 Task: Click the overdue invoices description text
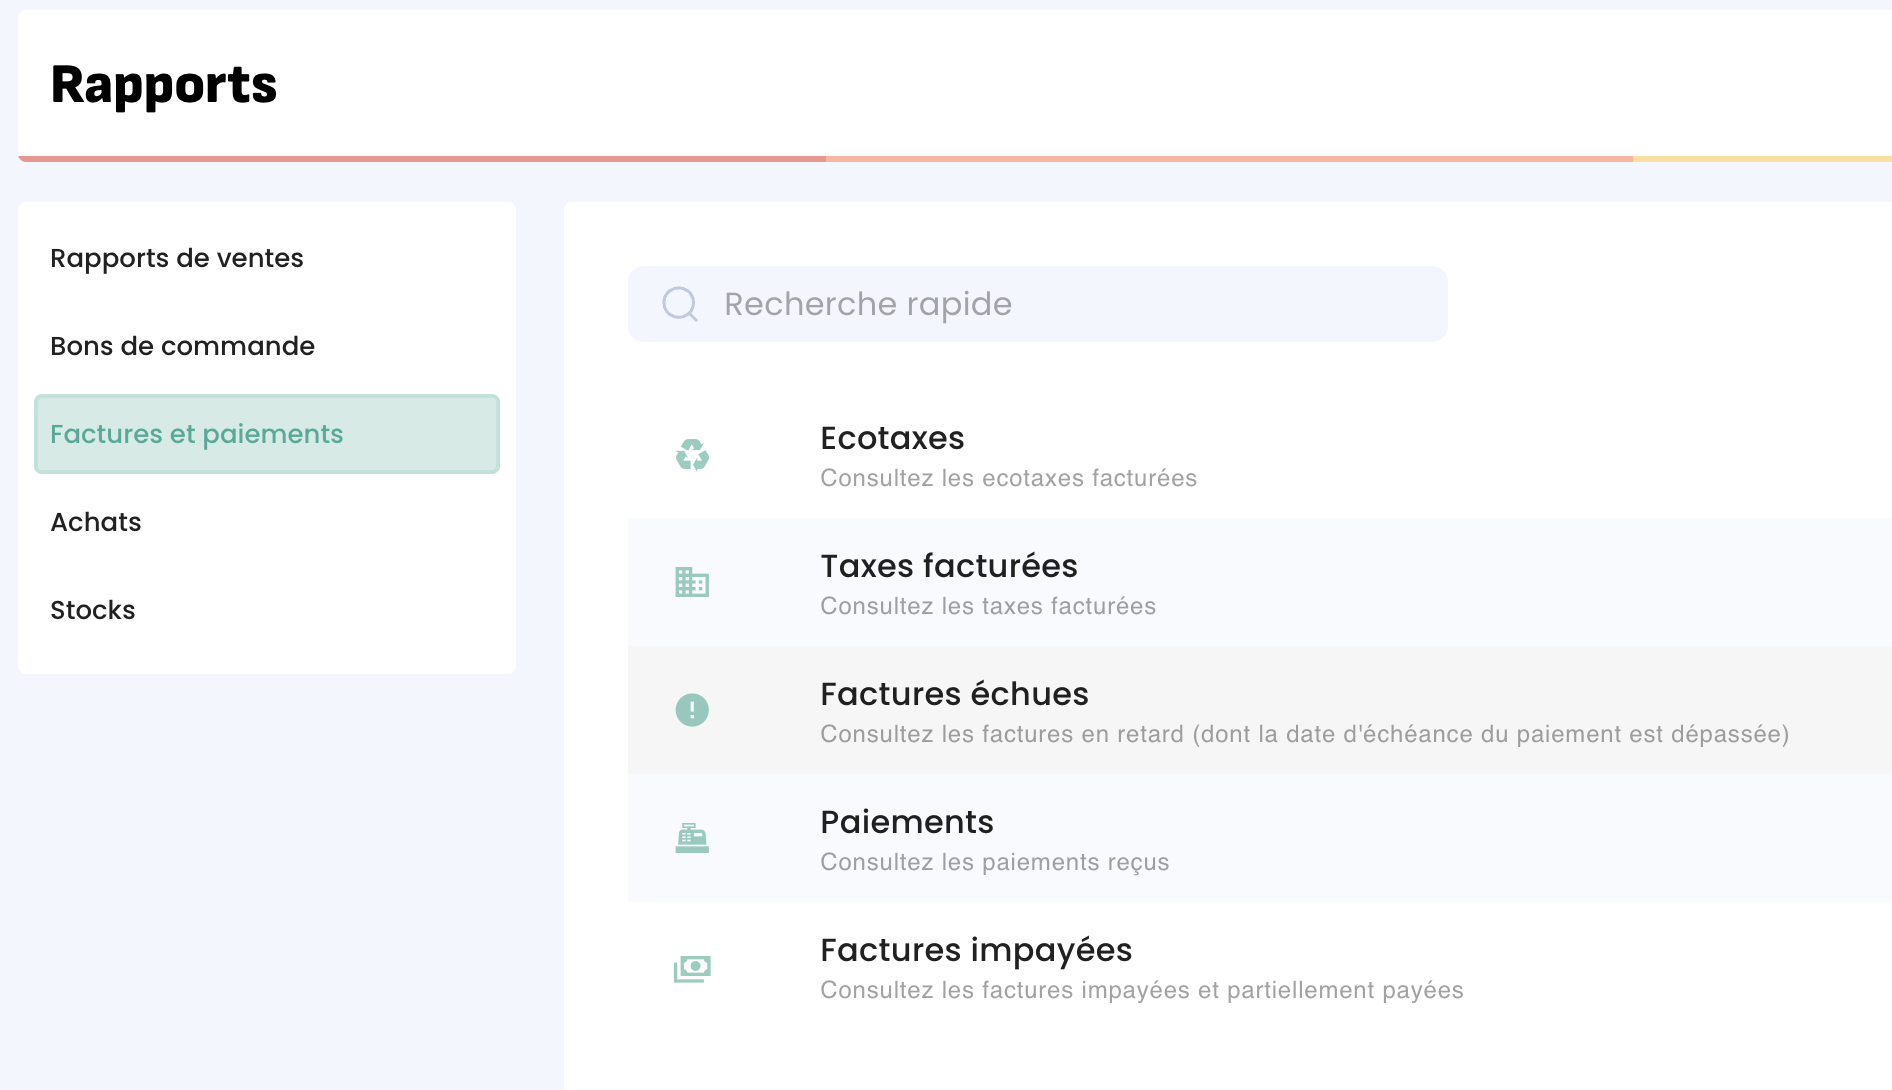(1304, 734)
